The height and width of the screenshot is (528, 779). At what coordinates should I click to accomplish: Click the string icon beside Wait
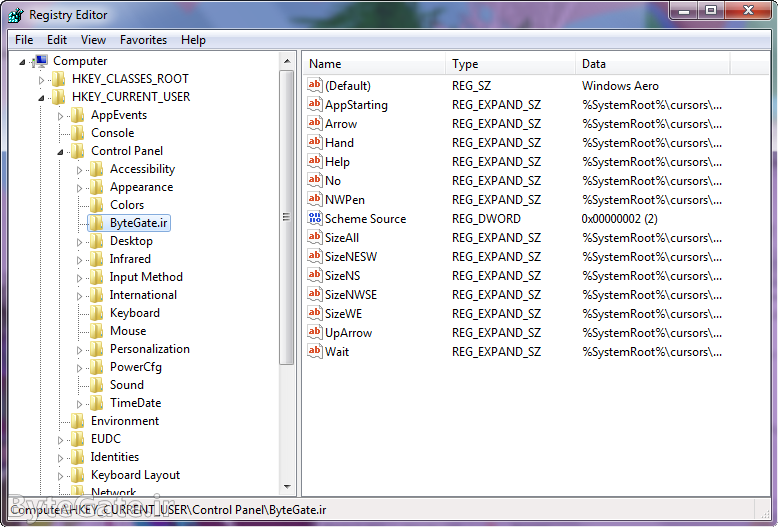tap(315, 352)
